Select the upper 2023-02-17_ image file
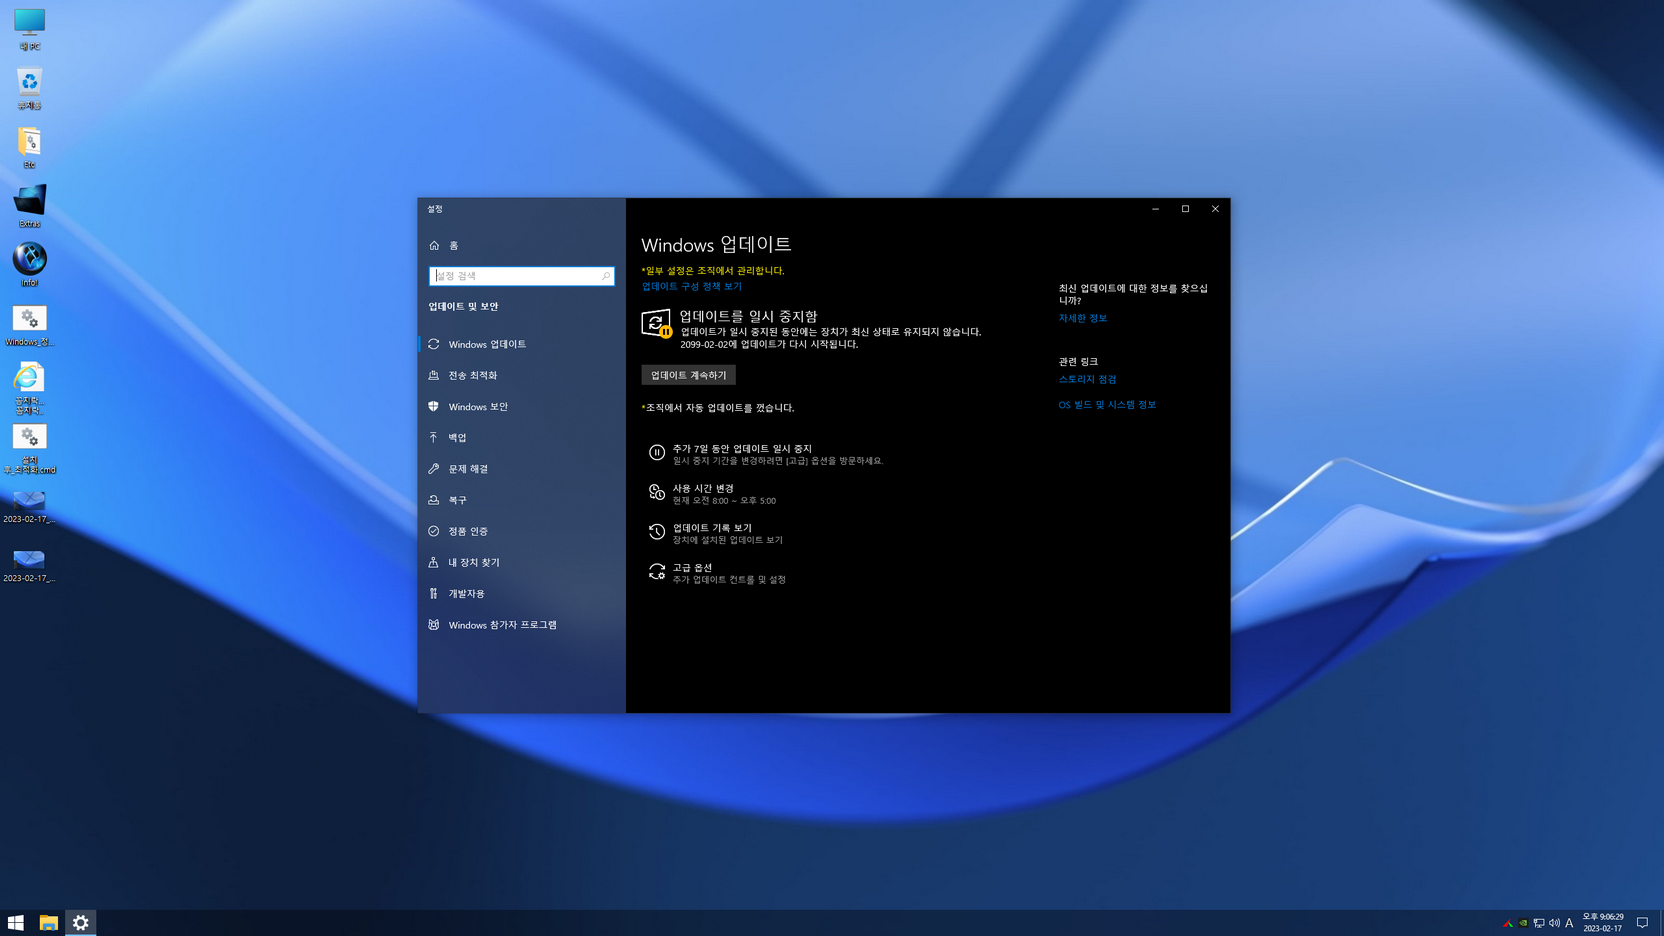Screen dimensions: 1664x936 [x=29, y=506]
